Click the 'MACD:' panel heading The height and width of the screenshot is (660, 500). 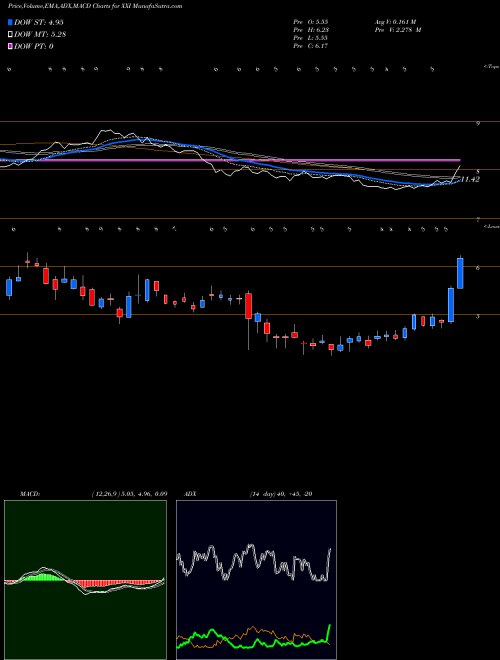30,494
